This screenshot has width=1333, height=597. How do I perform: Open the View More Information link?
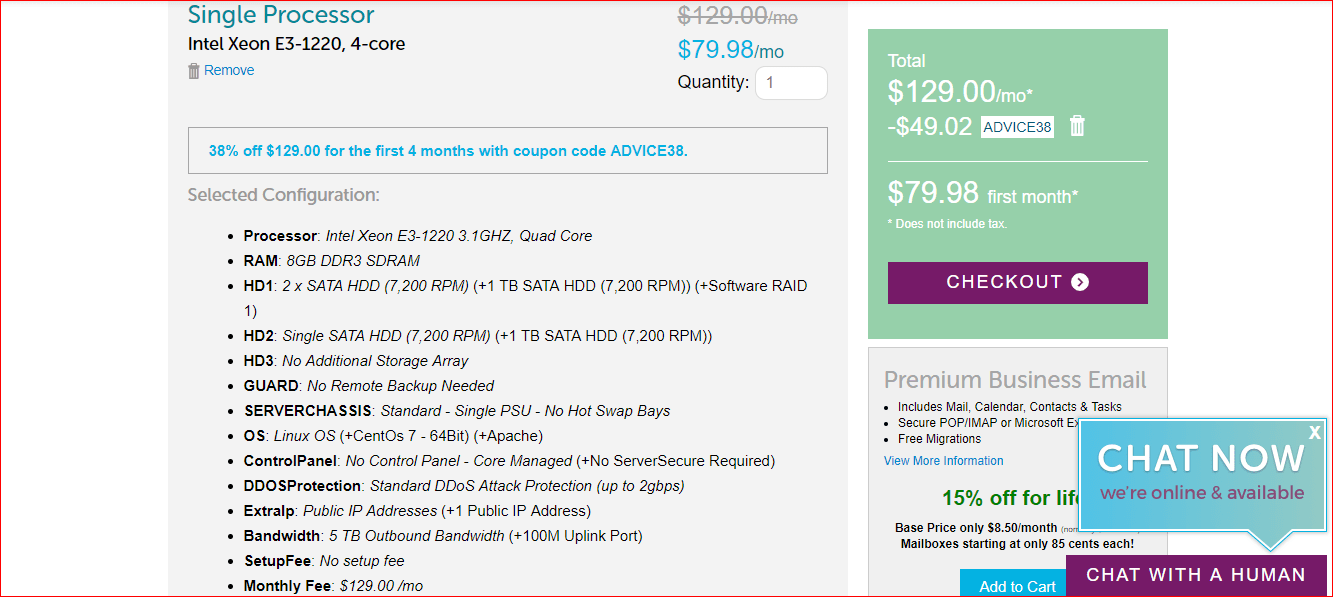[x=943, y=461]
